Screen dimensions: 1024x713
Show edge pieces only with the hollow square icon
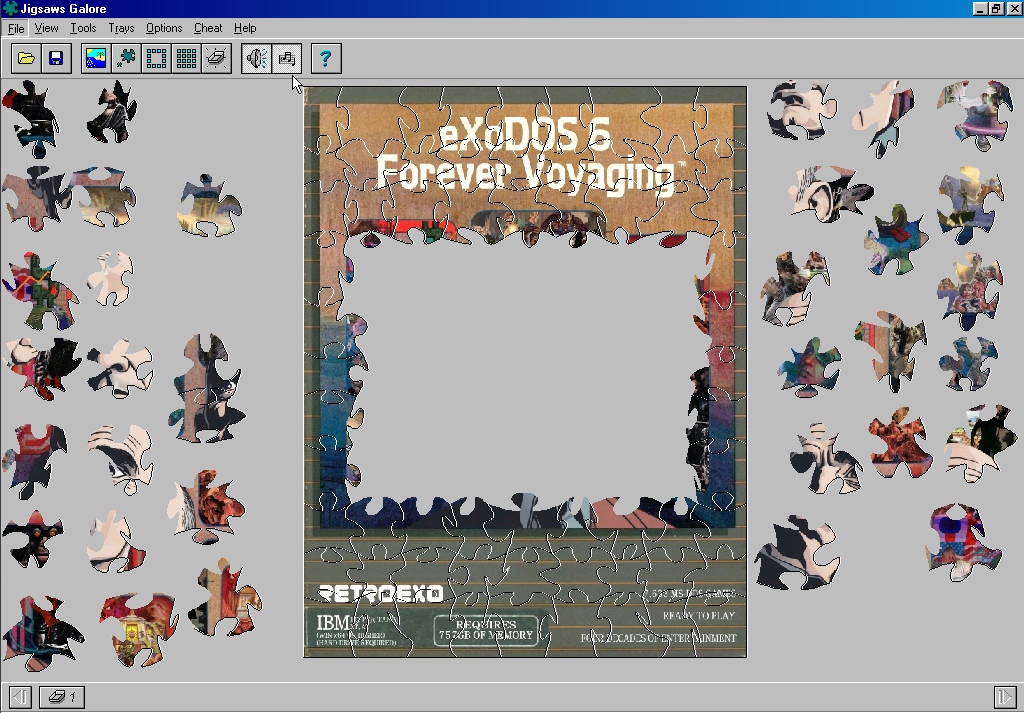(156, 59)
